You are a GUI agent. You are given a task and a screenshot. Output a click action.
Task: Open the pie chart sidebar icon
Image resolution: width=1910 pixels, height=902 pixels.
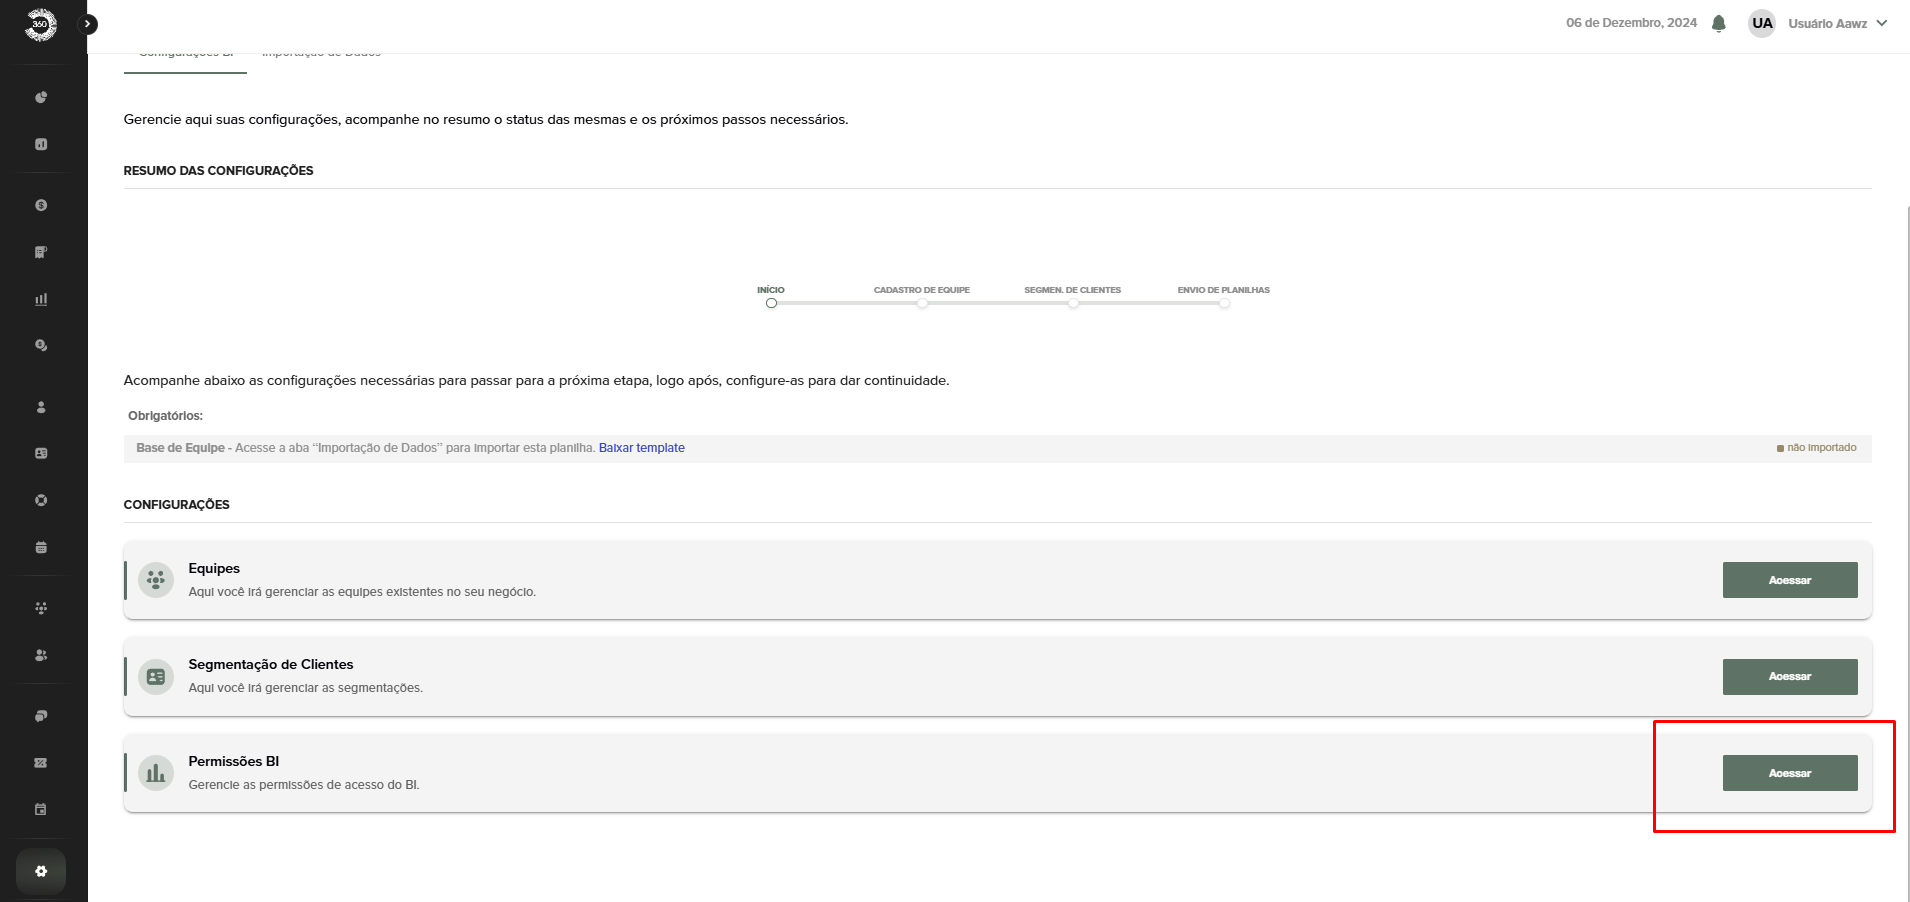point(41,97)
